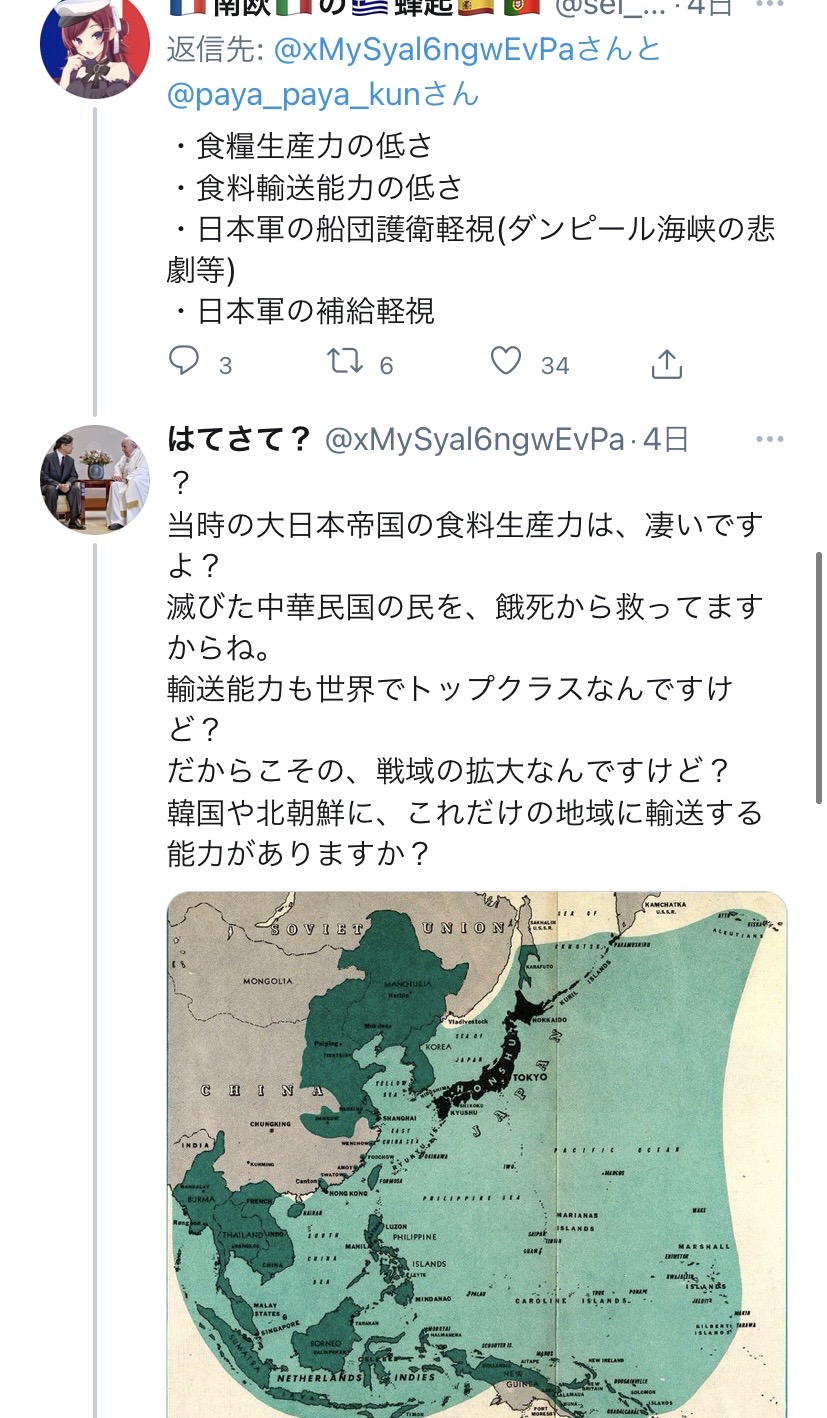
Task: Like the tweet with the heart icon
Action: coord(506,361)
